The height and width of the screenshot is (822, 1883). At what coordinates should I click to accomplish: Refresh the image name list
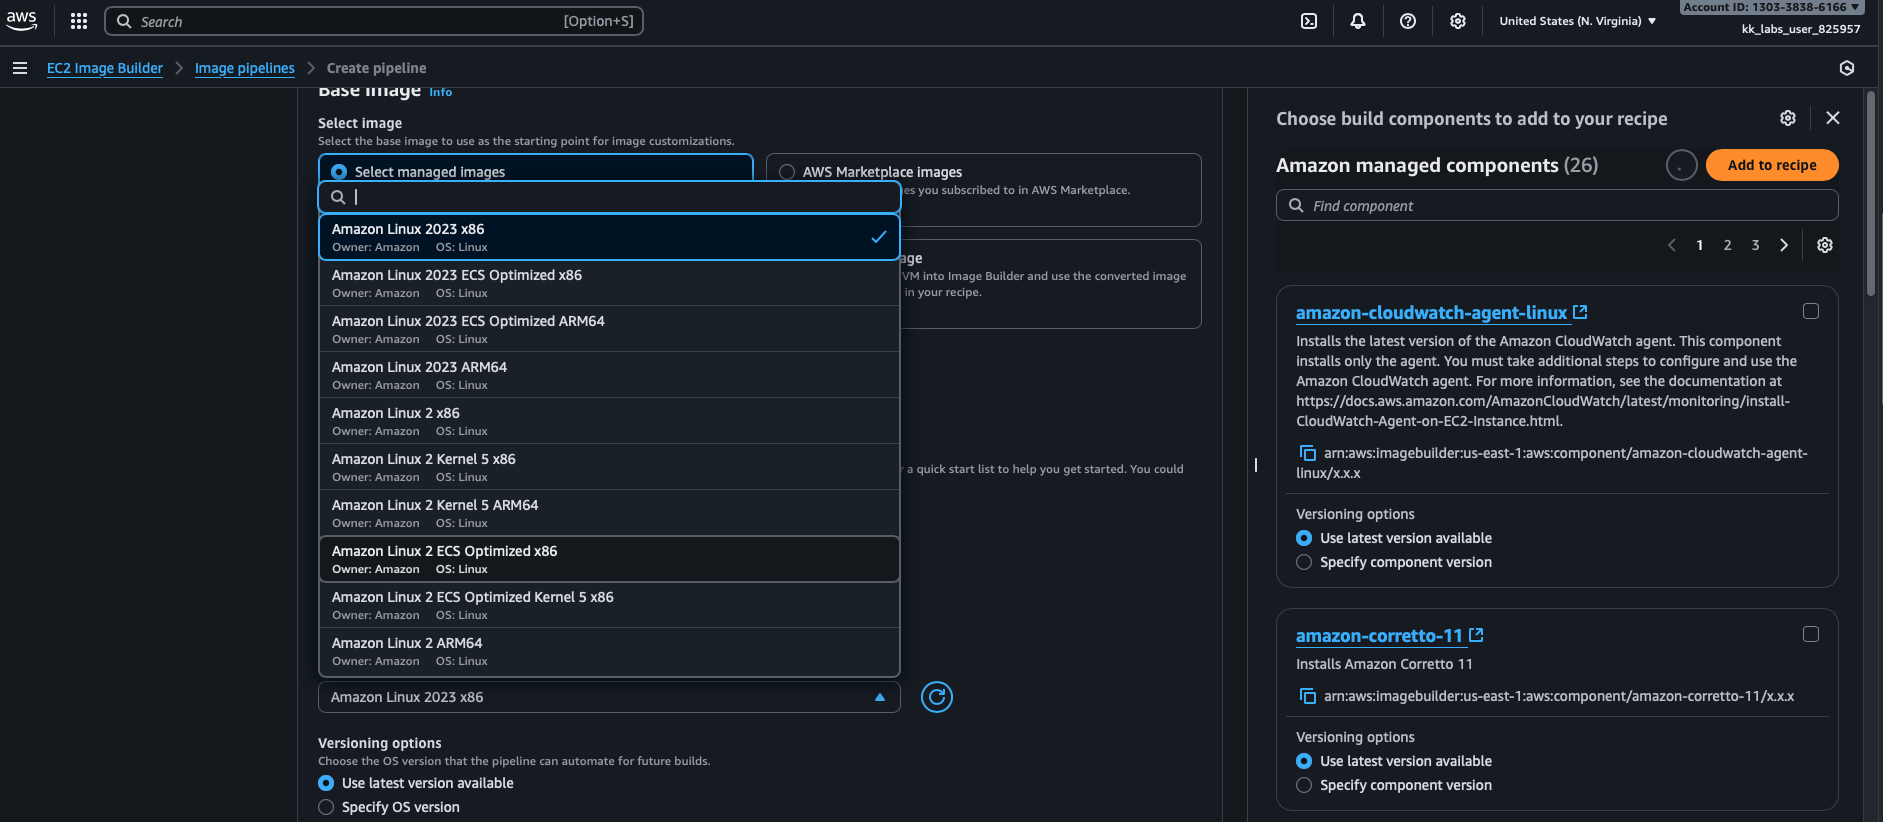click(937, 697)
